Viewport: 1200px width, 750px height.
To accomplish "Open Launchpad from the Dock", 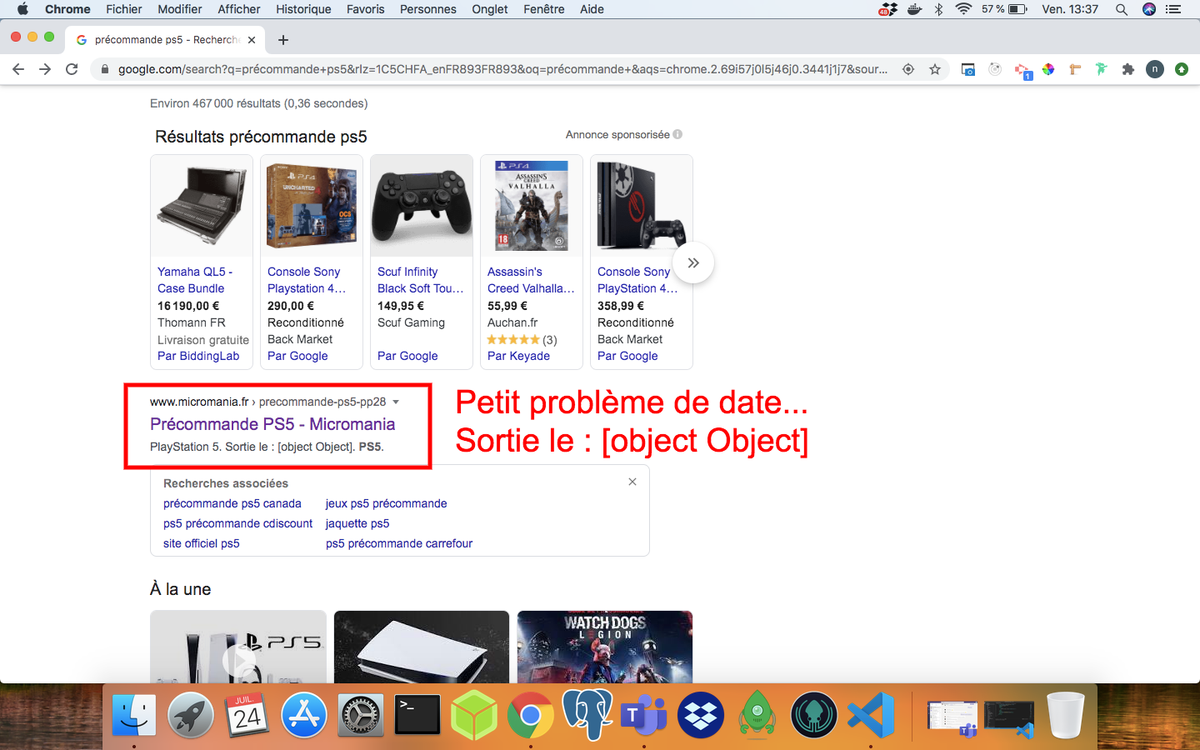I will point(190,714).
